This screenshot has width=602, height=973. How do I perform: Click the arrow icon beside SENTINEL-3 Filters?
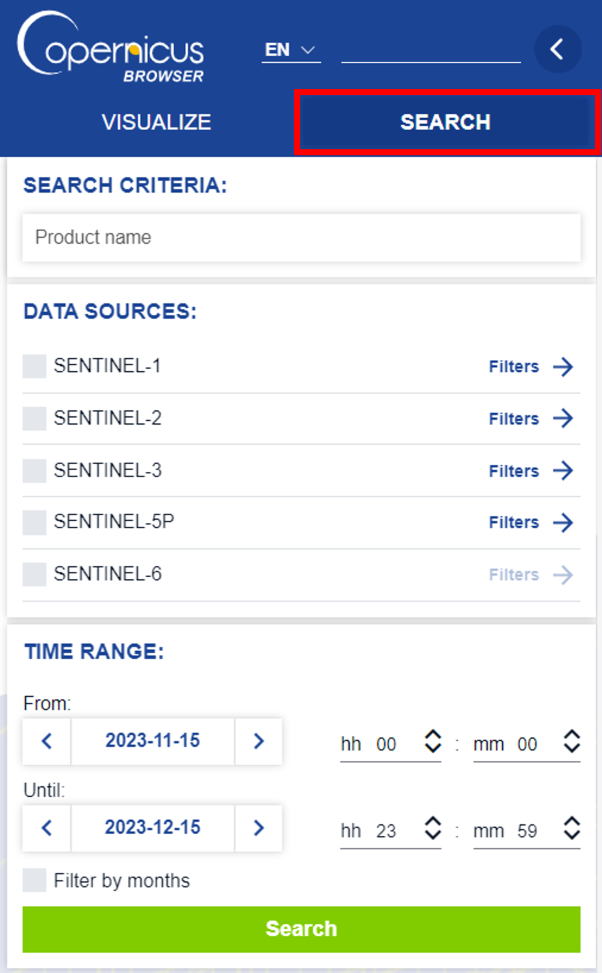(563, 470)
